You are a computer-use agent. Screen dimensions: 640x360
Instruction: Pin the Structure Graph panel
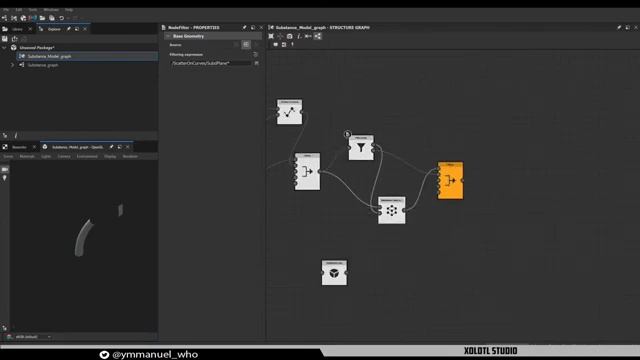coord(619,27)
